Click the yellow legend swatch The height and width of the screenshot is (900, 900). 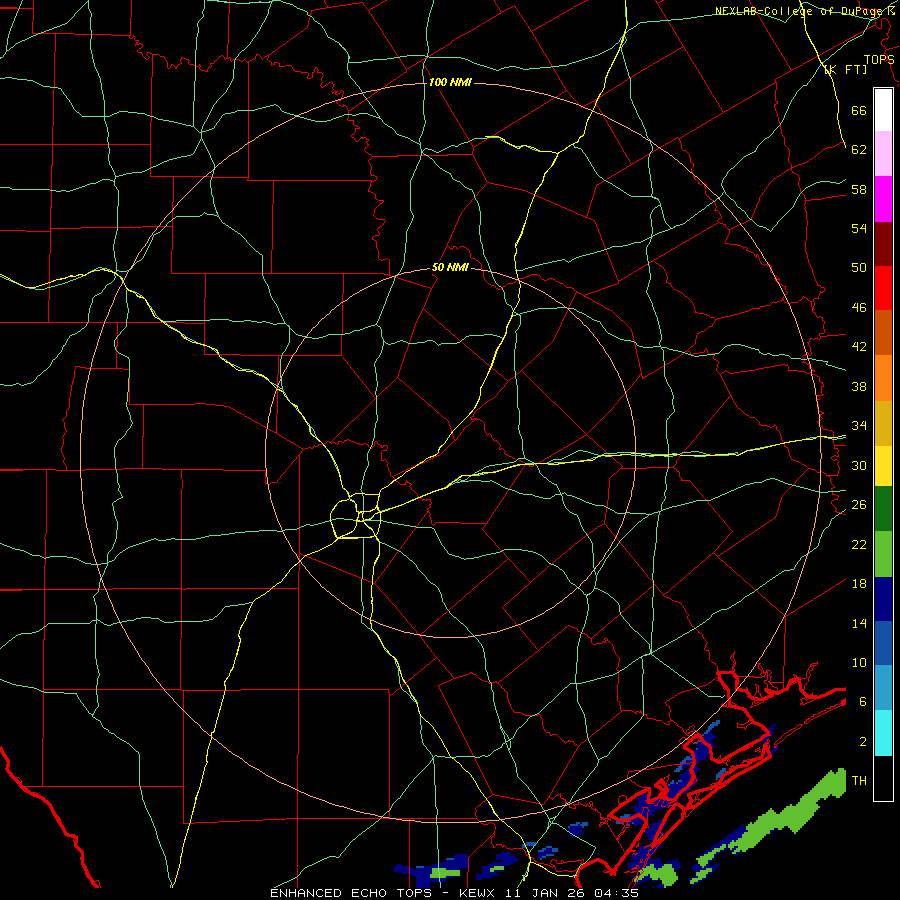point(883,465)
